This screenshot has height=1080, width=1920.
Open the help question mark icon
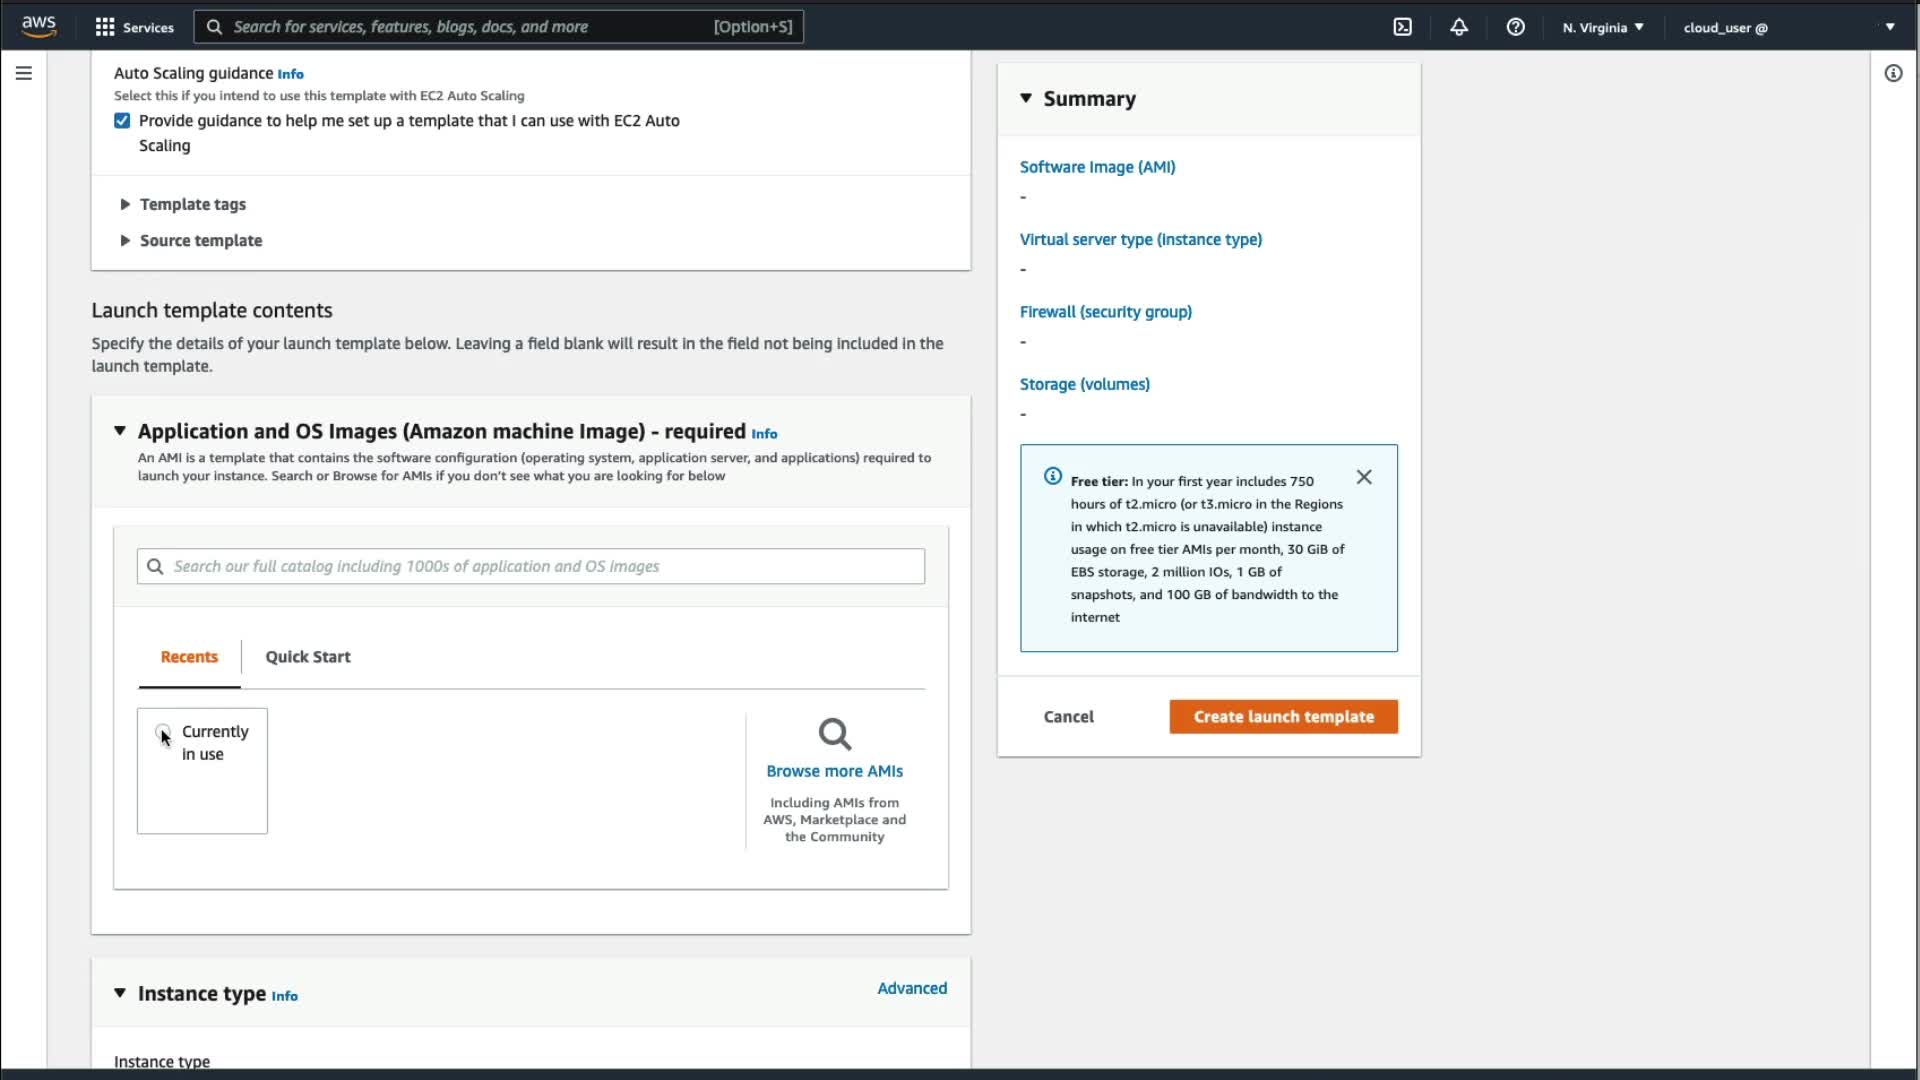coord(1515,27)
